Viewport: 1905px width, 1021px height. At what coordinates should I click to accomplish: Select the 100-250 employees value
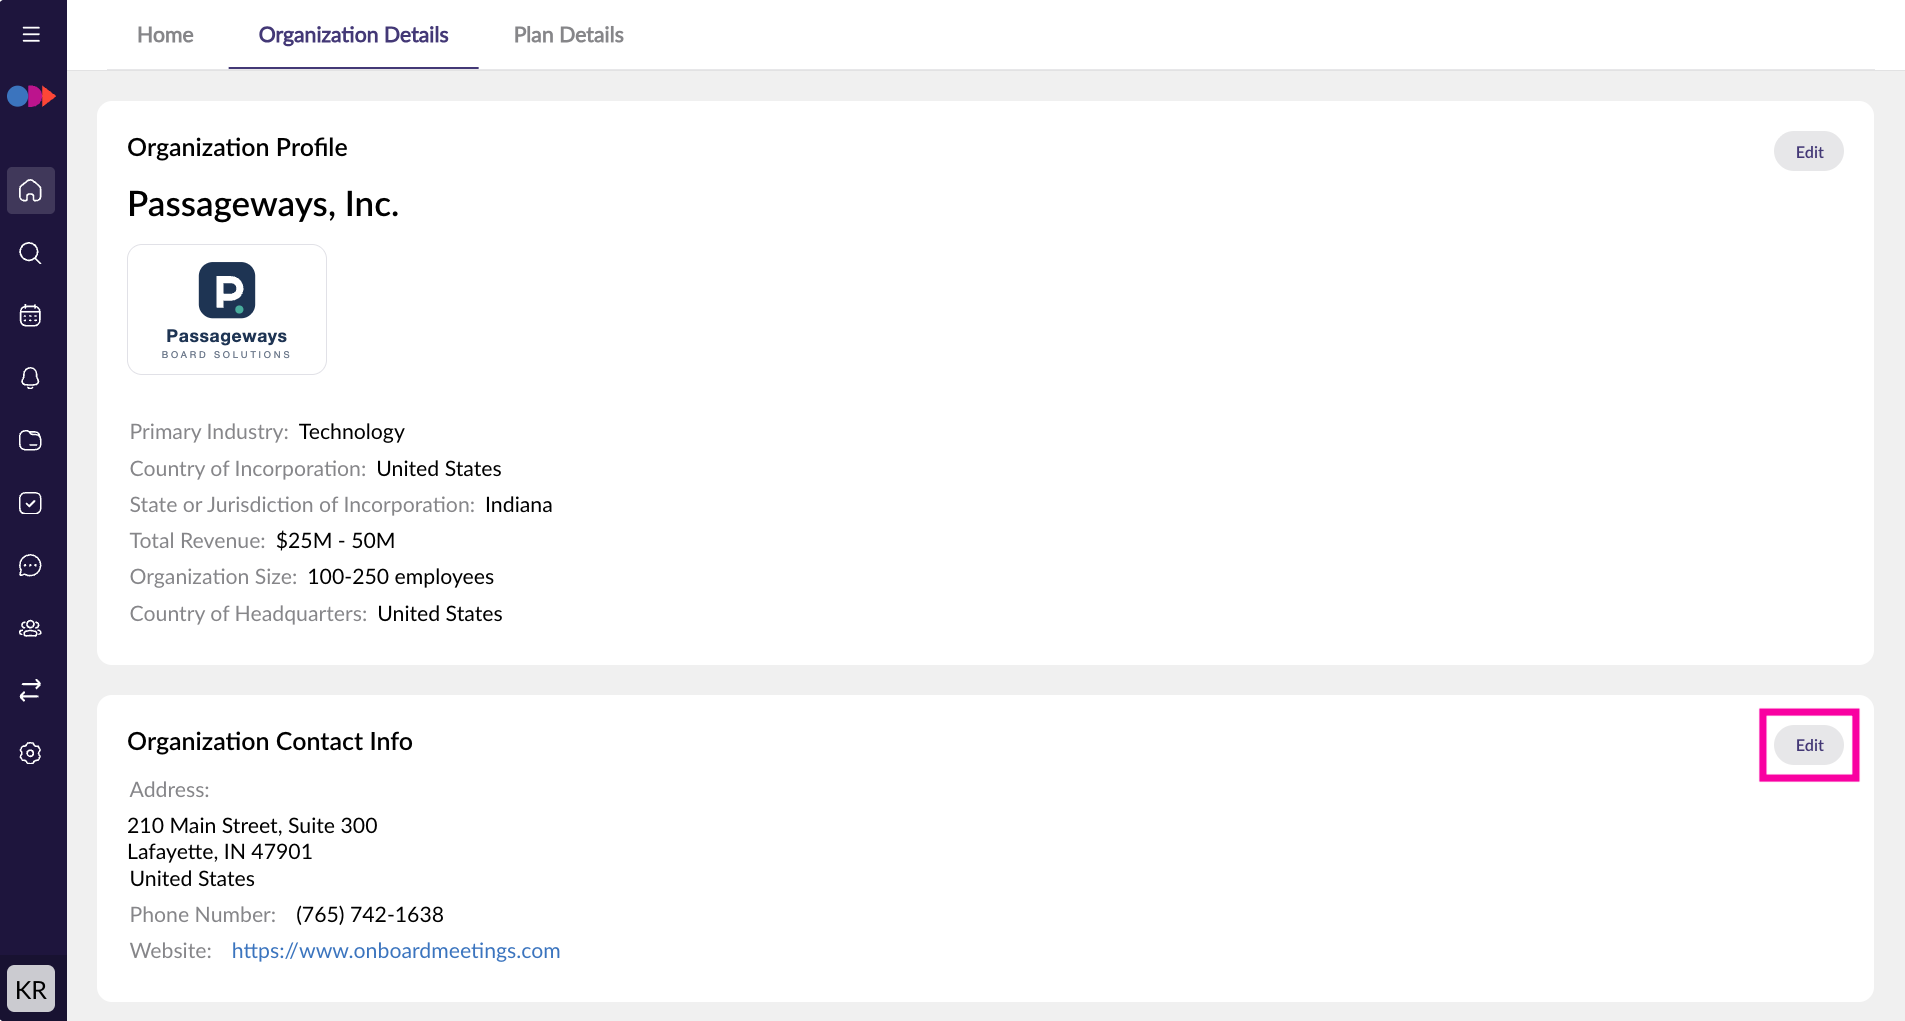(400, 577)
